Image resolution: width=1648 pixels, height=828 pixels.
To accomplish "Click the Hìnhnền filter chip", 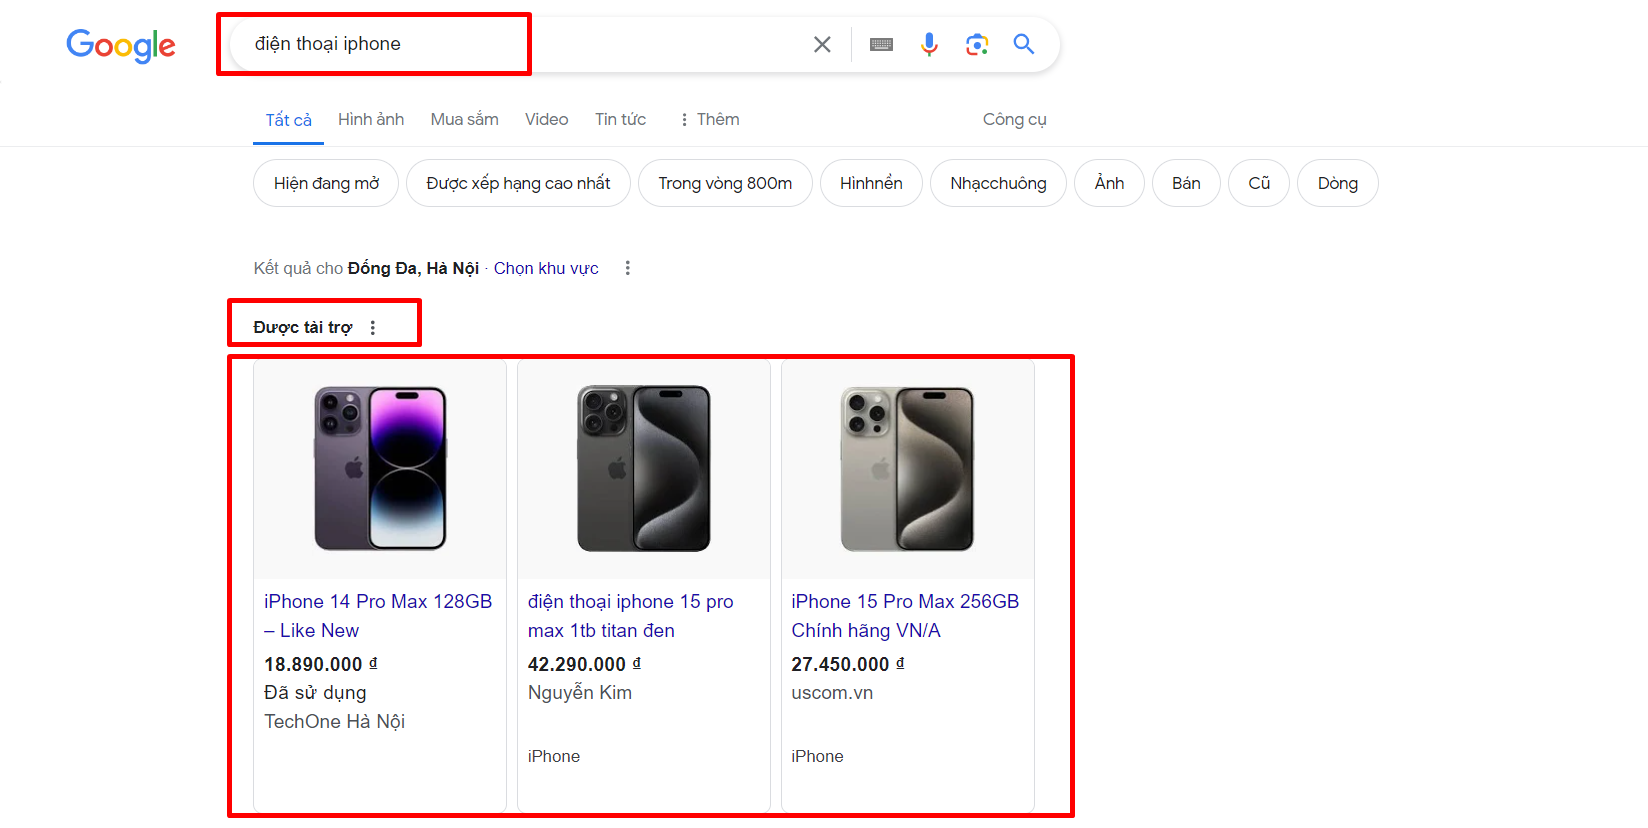I will click(871, 183).
